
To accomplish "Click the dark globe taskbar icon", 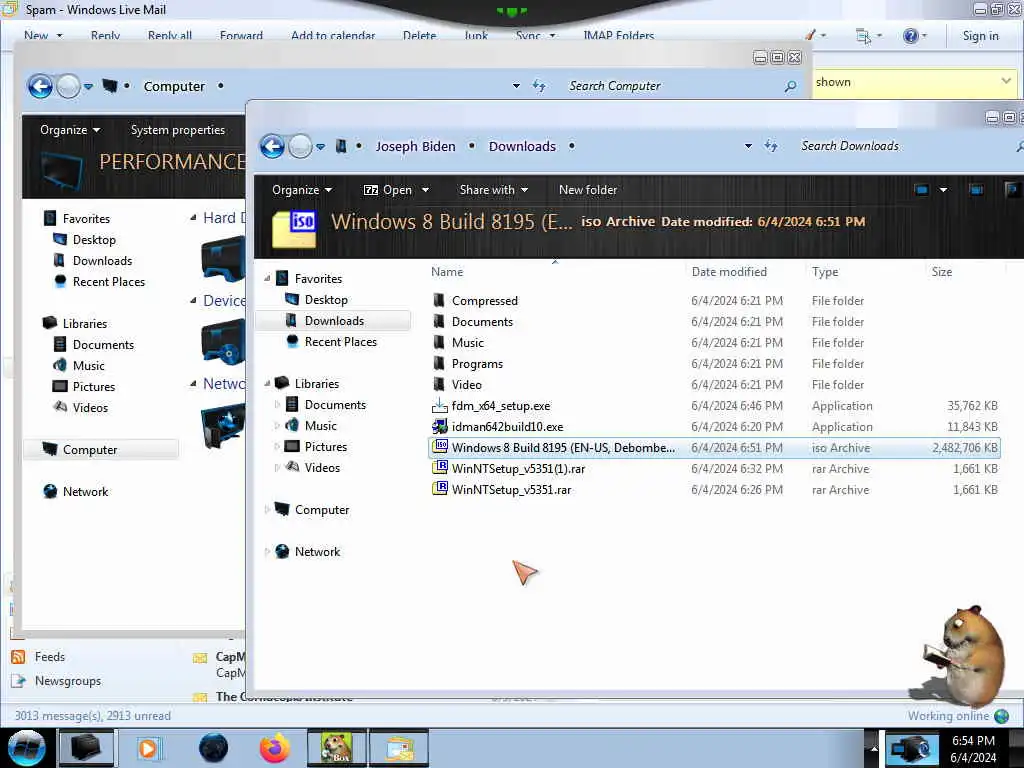I will (x=214, y=748).
